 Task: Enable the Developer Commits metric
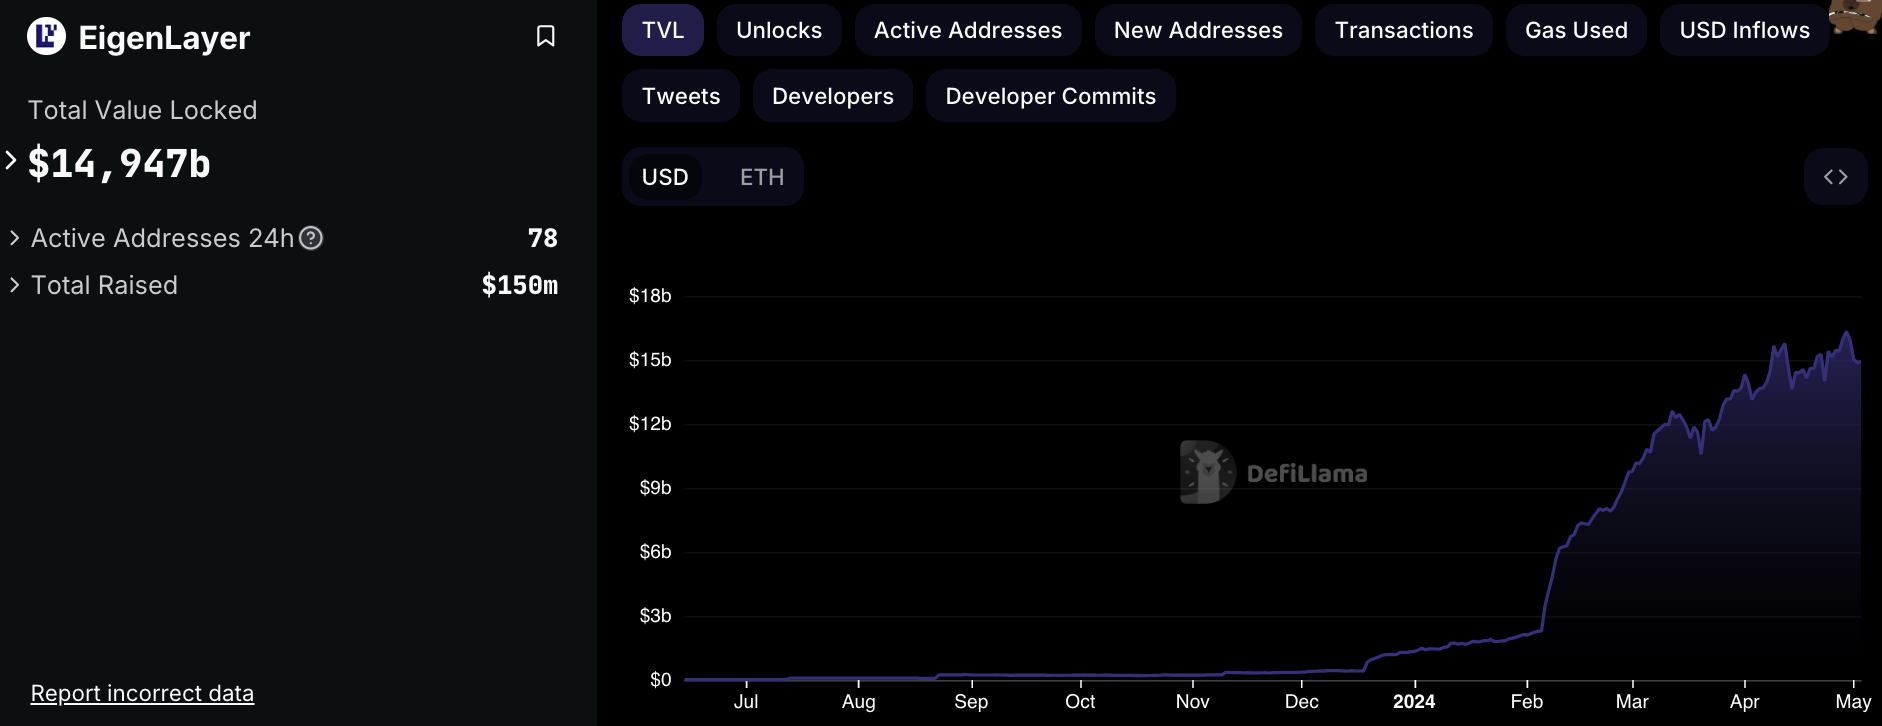coord(1050,96)
